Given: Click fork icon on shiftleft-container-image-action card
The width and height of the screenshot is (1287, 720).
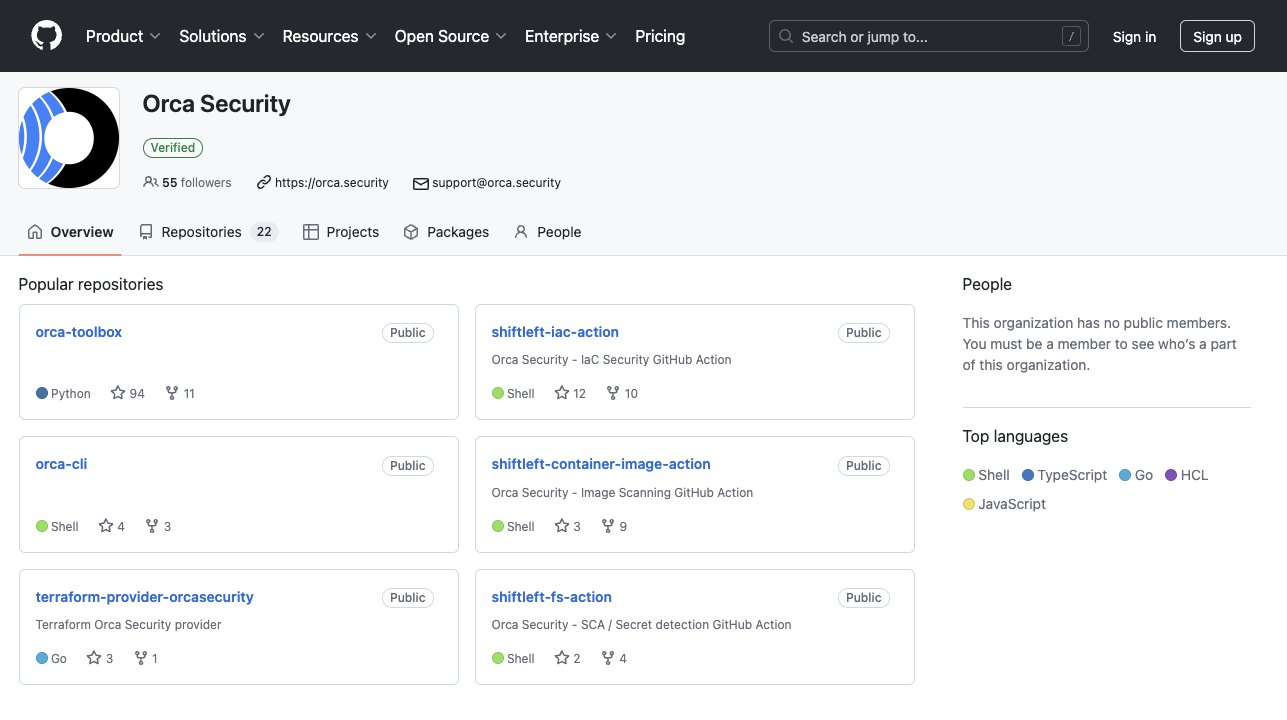Looking at the screenshot, I should [x=608, y=526].
